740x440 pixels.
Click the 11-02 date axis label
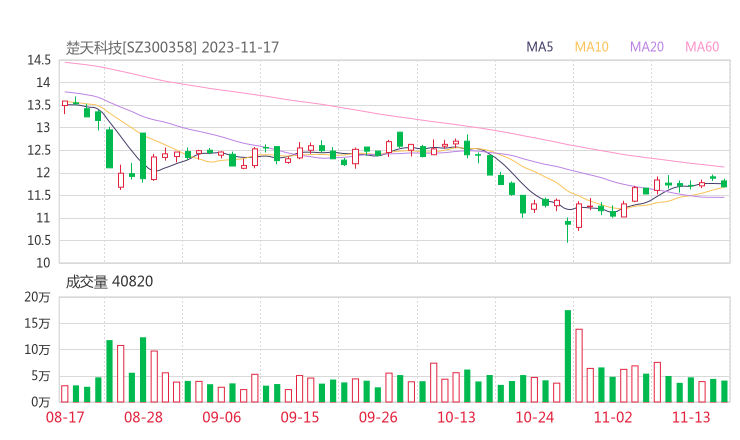point(613,417)
